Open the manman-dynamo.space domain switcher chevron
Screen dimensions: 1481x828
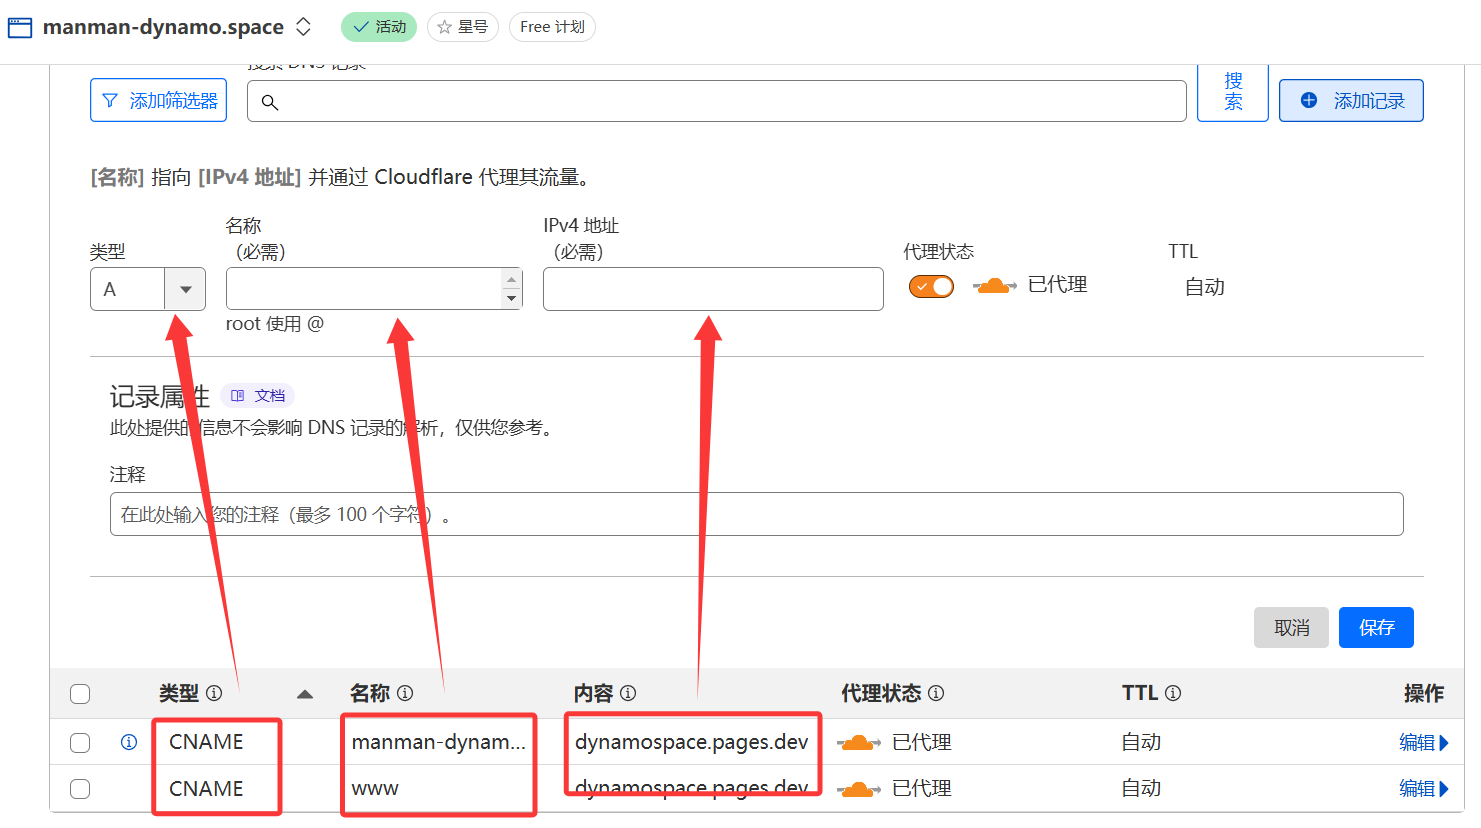point(303,27)
